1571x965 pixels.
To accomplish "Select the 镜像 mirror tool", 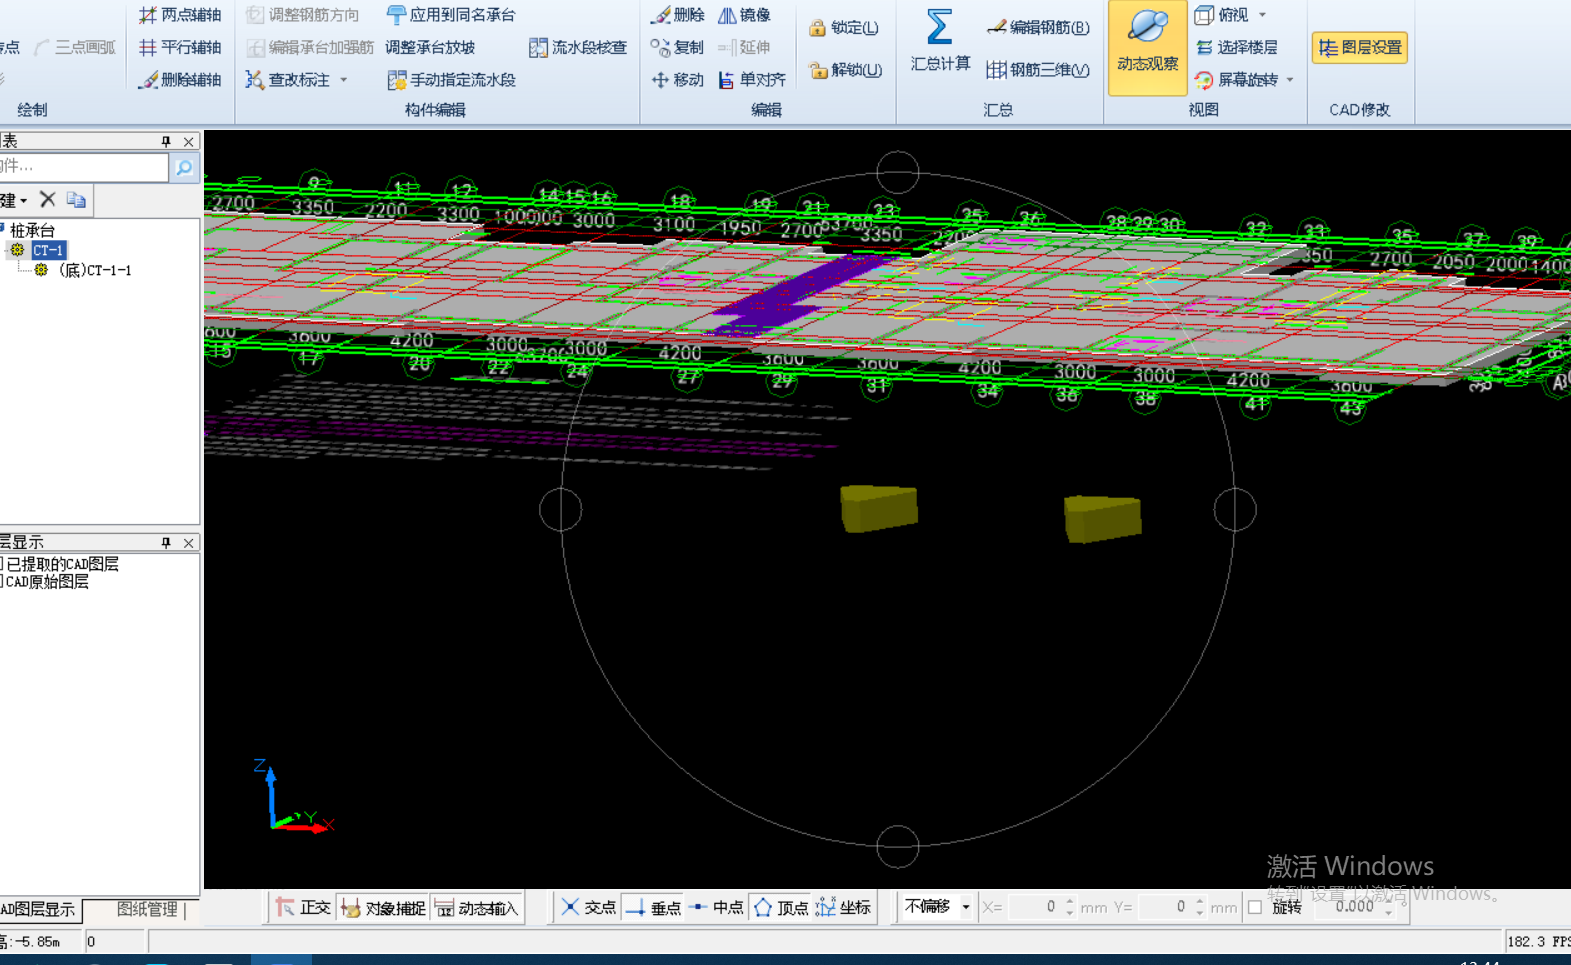I will 745,15.
